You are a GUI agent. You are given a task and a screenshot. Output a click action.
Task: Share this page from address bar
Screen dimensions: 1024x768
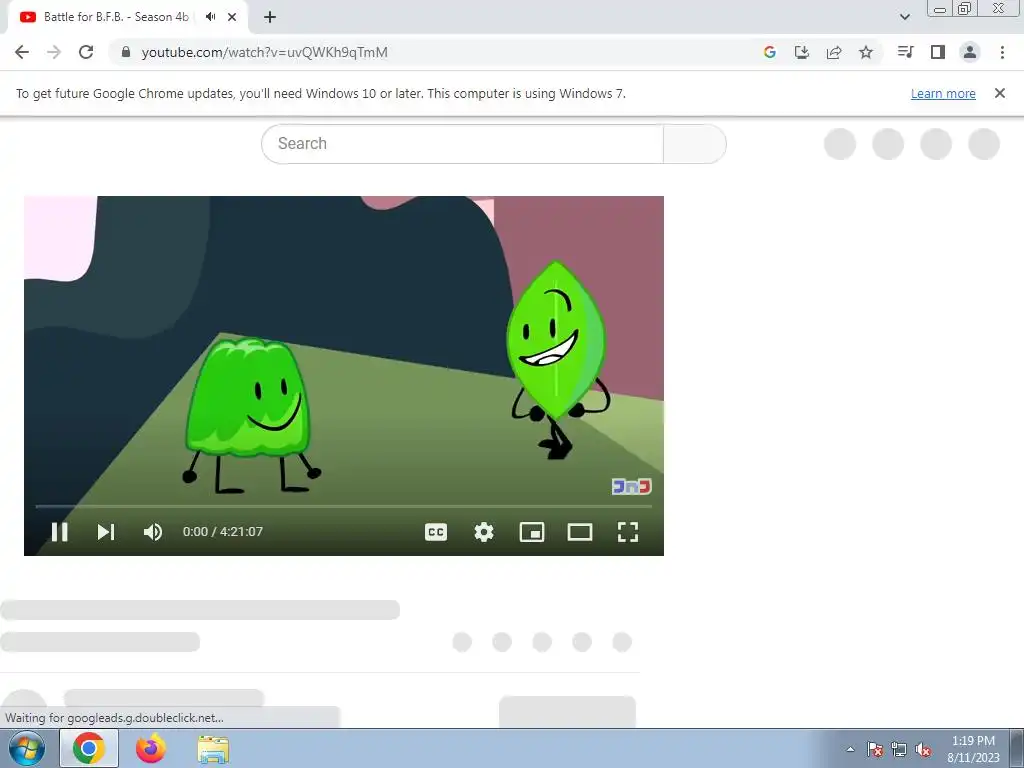(x=834, y=52)
